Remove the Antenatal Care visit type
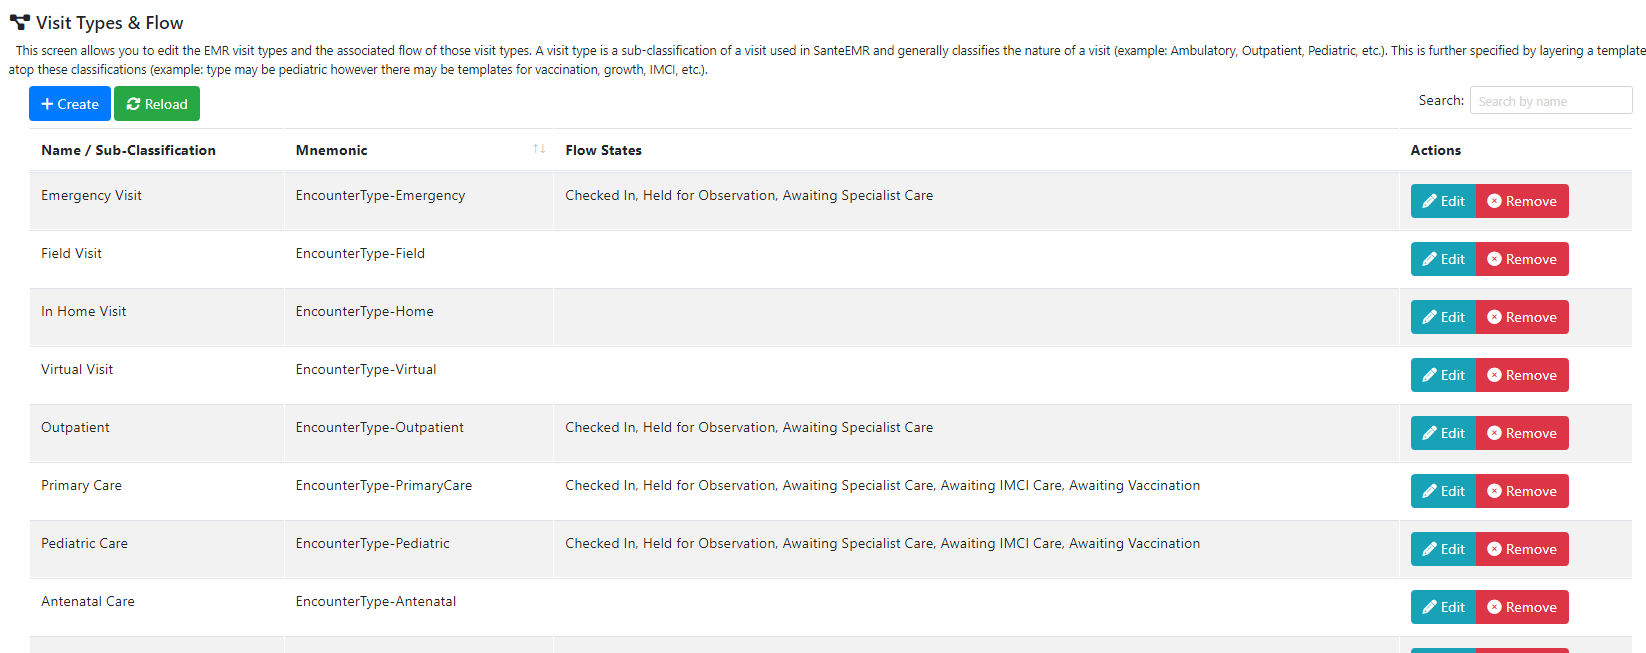The image size is (1646, 653). click(x=1521, y=607)
